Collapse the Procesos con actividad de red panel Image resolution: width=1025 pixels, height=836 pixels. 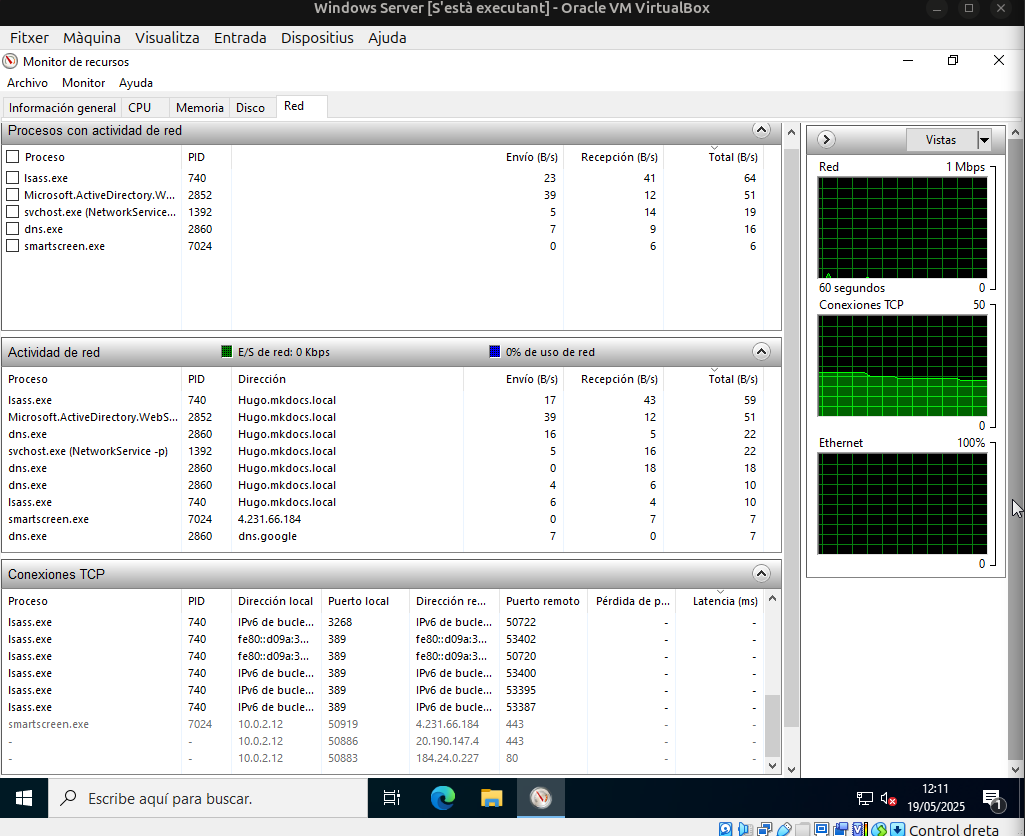point(761,130)
